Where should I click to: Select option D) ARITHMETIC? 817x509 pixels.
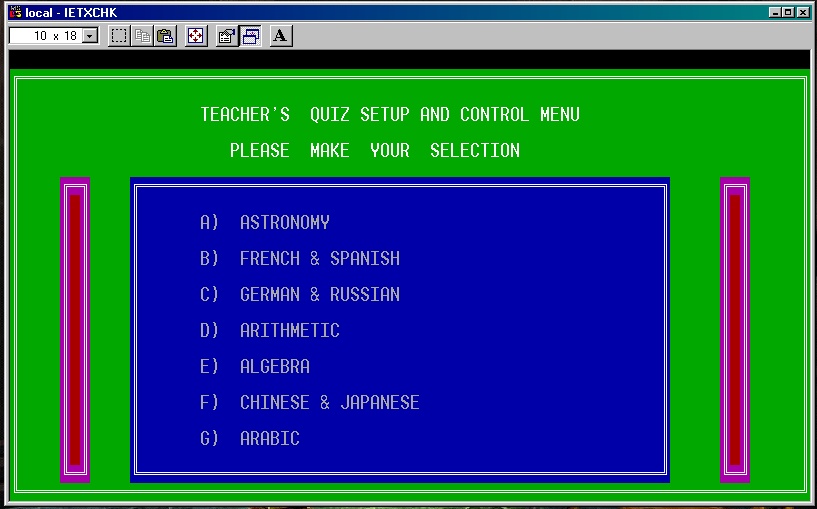pyautogui.click(x=270, y=330)
